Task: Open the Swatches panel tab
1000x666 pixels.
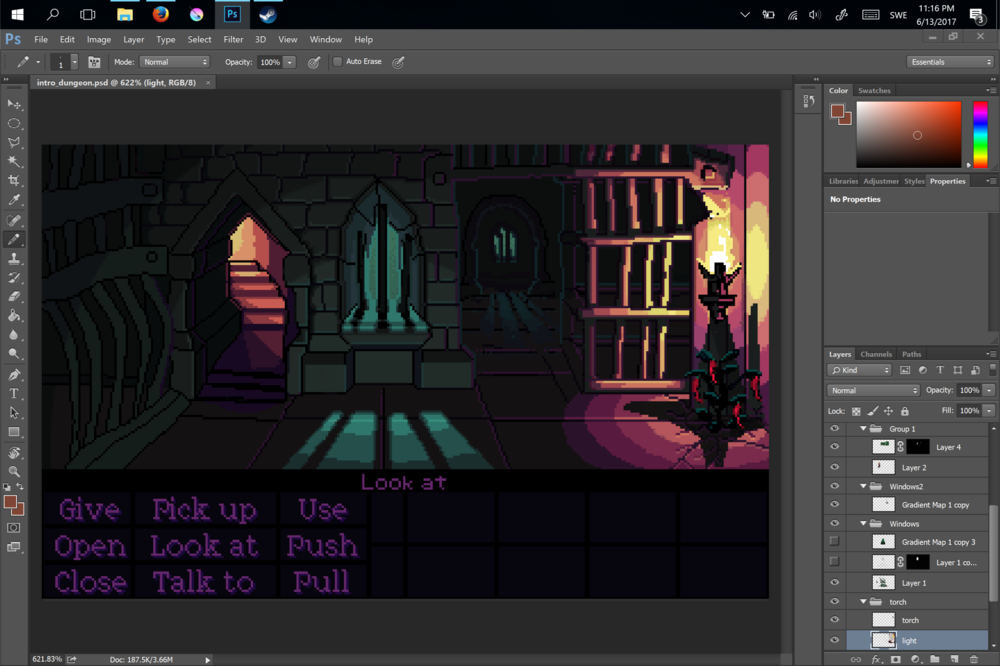Action: pos(874,90)
